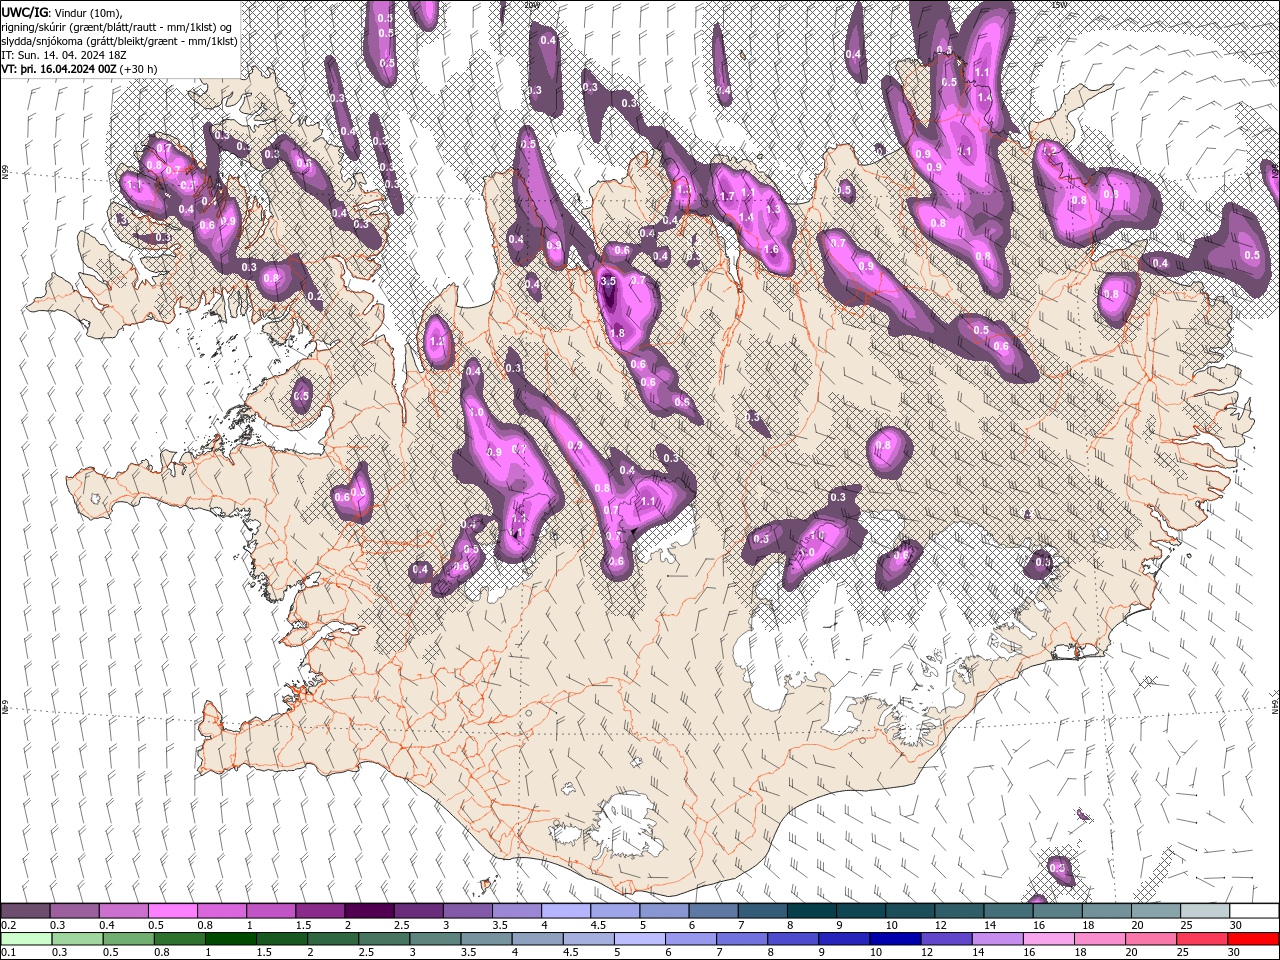Click the '2.5' label in the lower legend

tap(367, 953)
